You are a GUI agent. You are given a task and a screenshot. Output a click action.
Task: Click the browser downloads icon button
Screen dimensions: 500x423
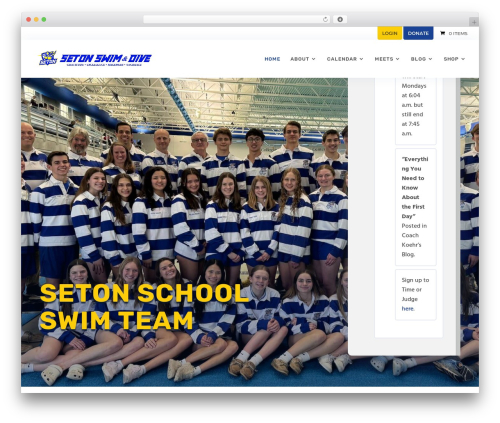point(340,19)
